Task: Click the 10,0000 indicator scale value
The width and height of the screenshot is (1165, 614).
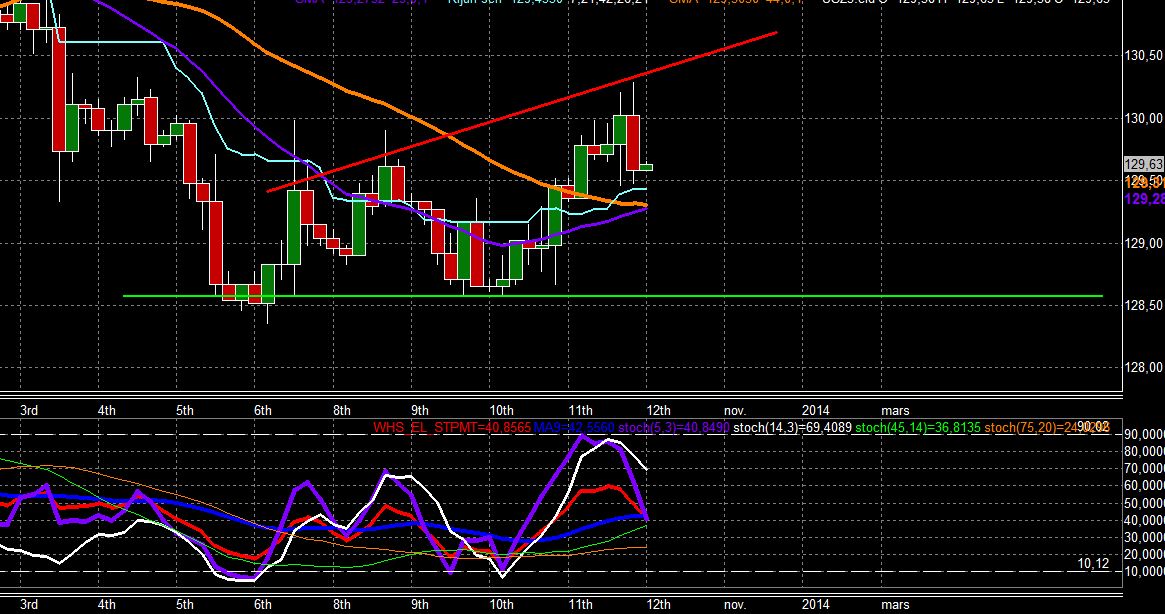Action: pos(1145,572)
